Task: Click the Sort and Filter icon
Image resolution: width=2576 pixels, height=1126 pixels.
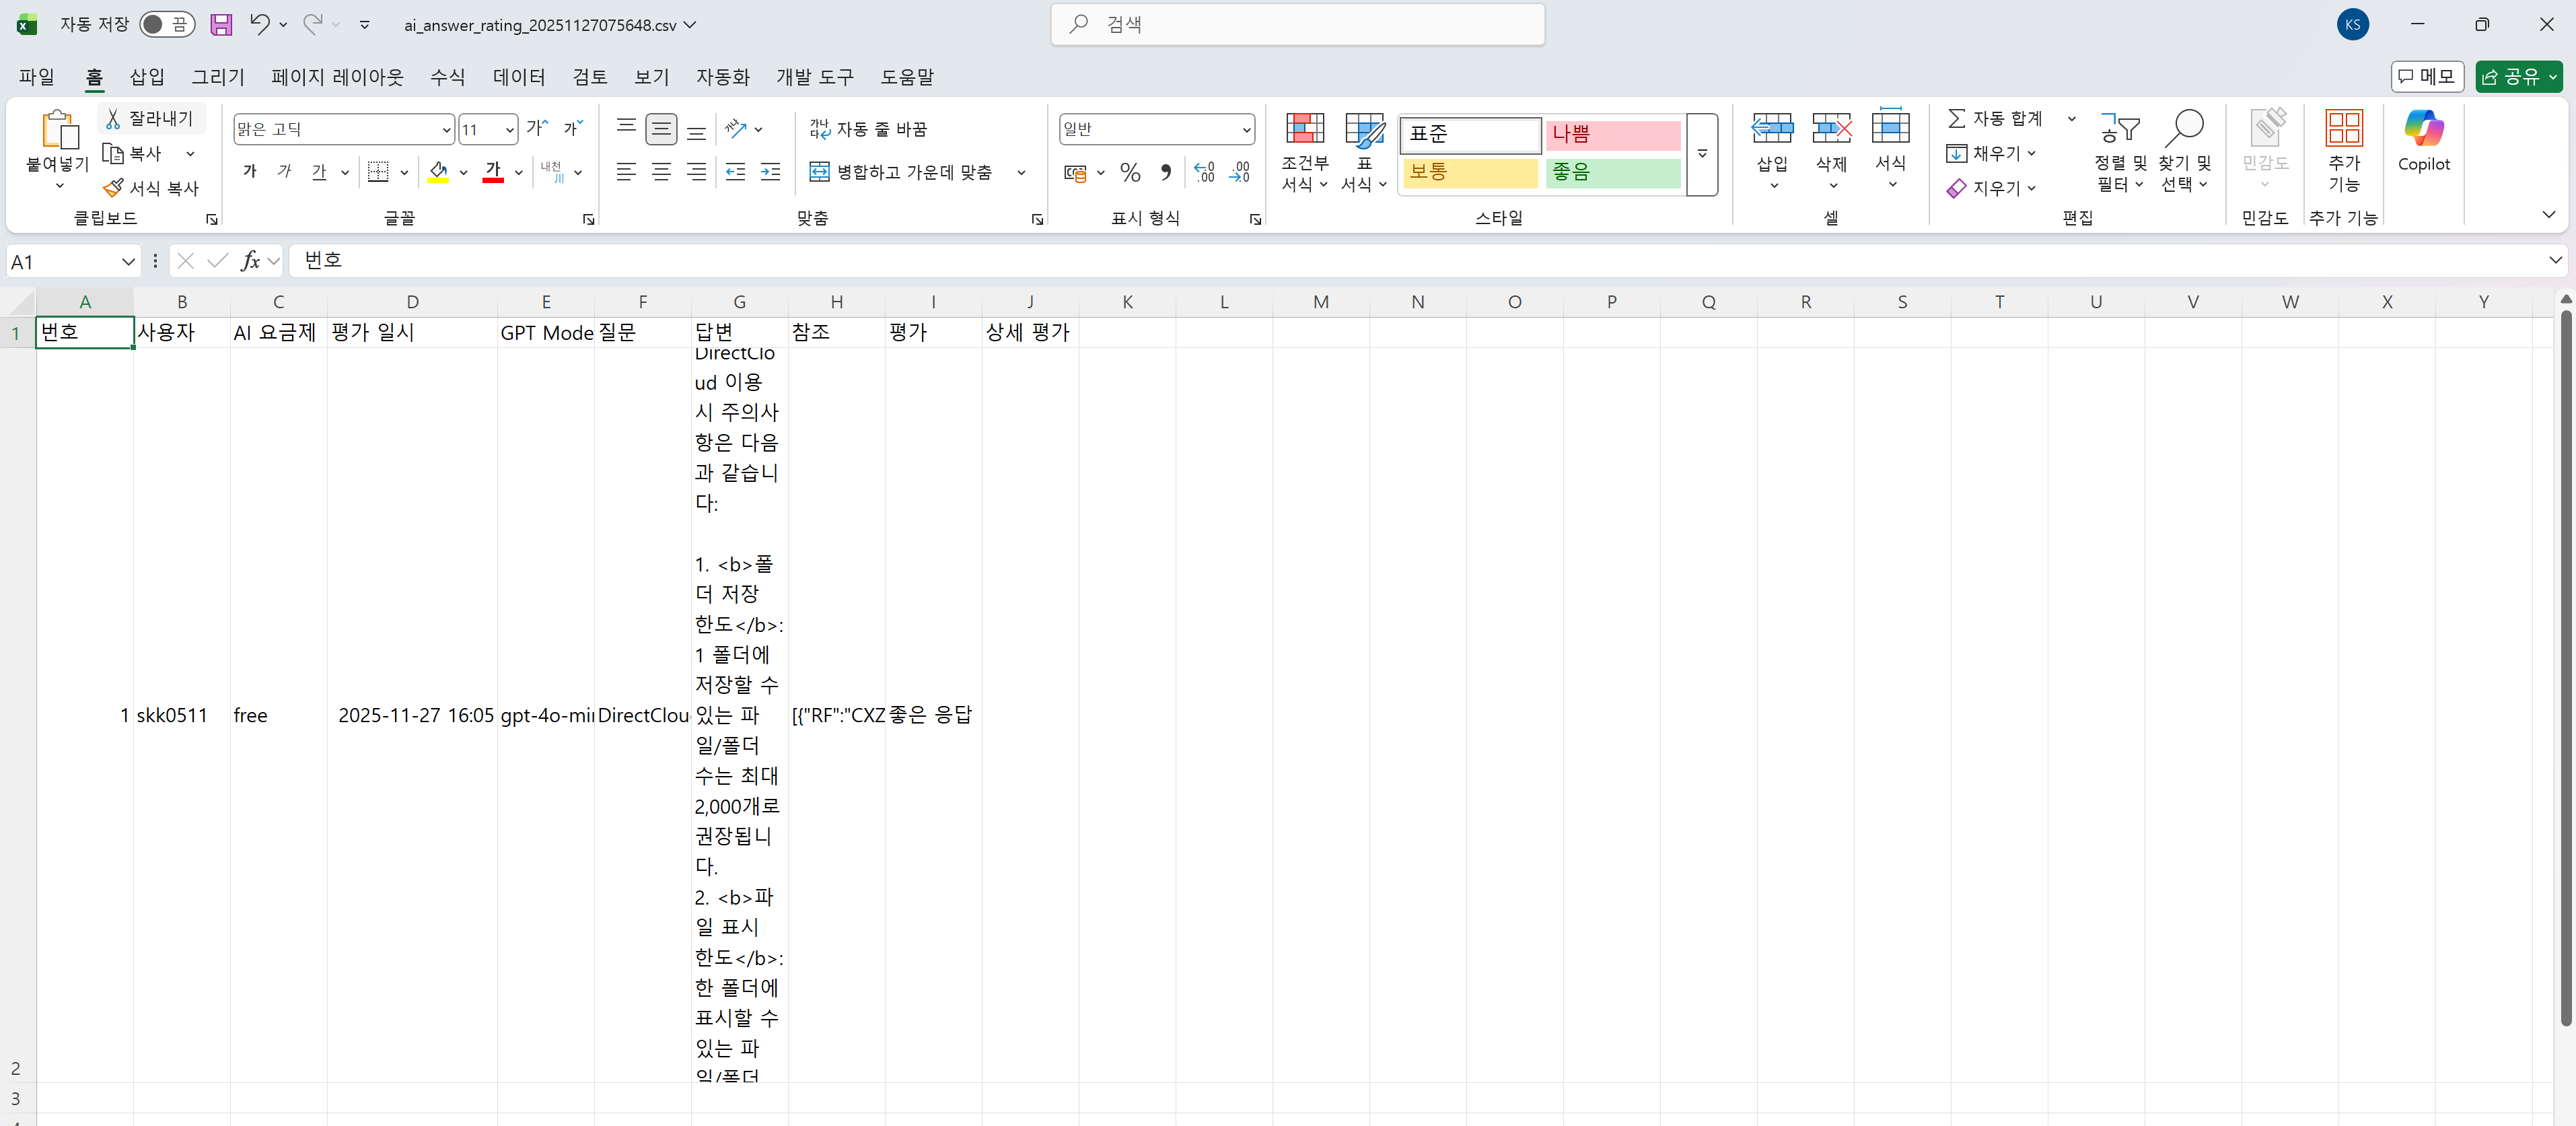Action: [x=2119, y=129]
